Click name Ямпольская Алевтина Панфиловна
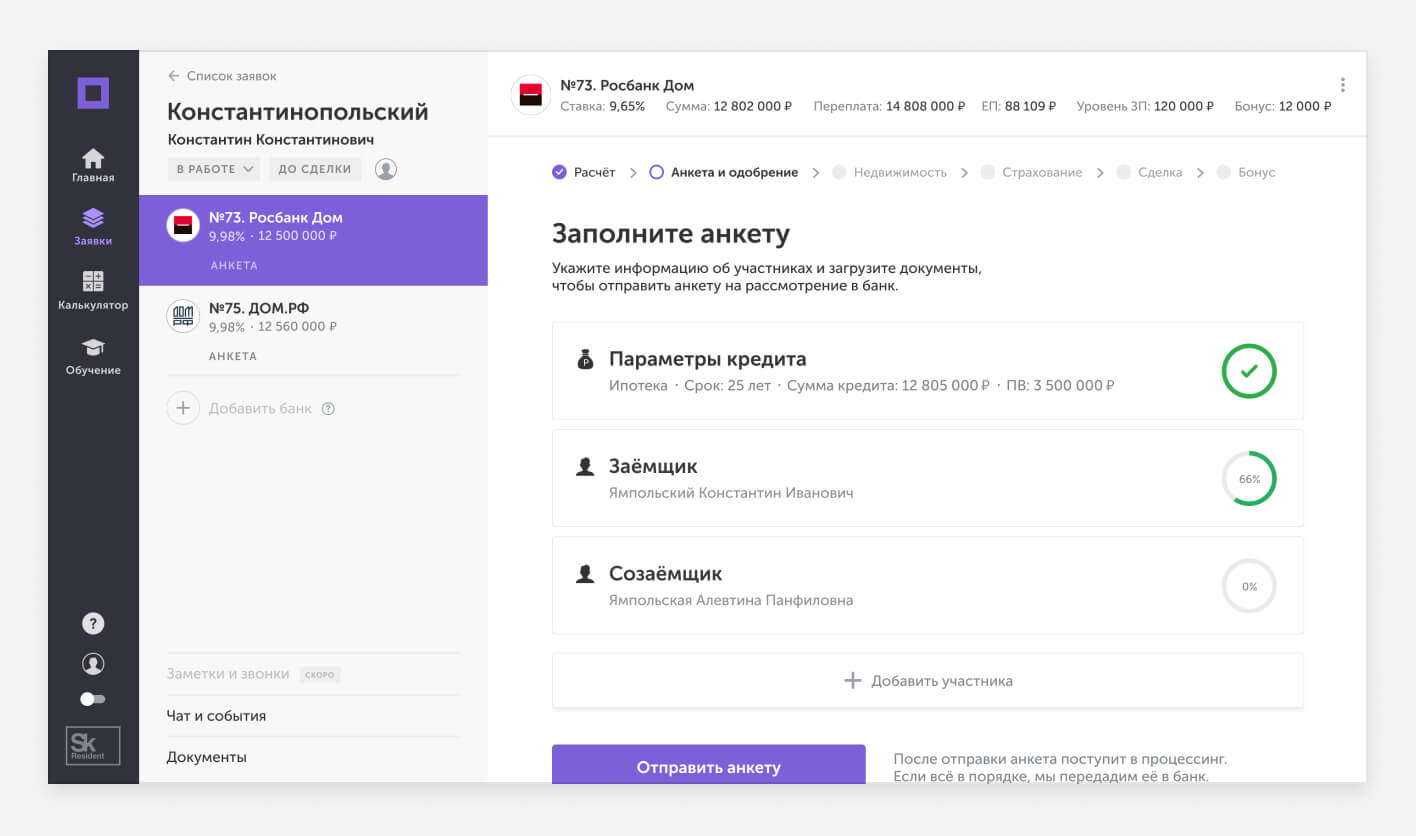Image resolution: width=1416 pixels, height=836 pixels. click(x=731, y=600)
